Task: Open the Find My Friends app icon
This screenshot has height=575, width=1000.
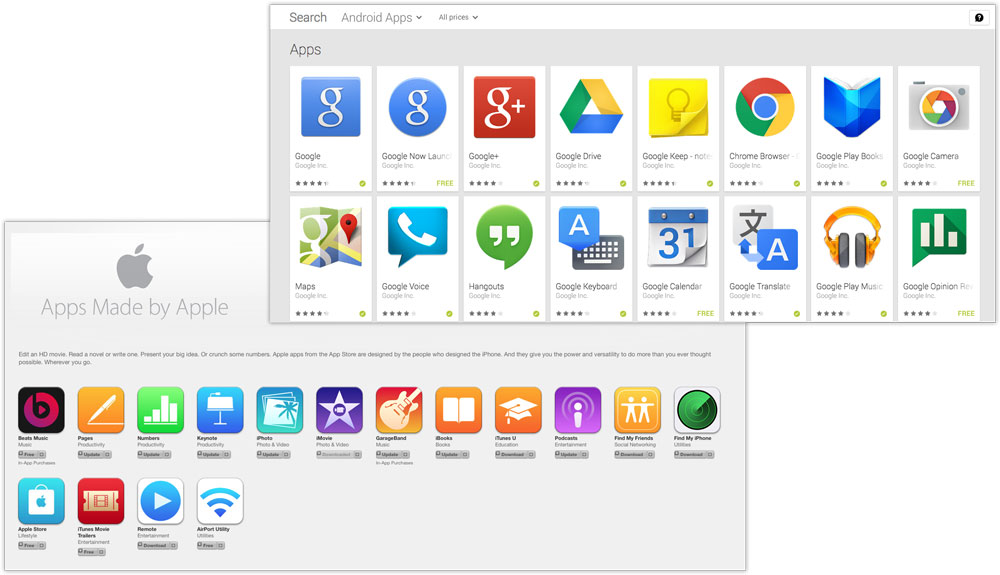Action: (x=638, y=410)
